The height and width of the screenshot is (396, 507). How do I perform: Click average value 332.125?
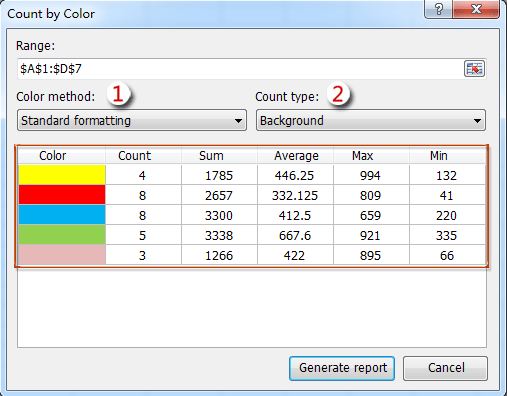click(x=295, y=196)
